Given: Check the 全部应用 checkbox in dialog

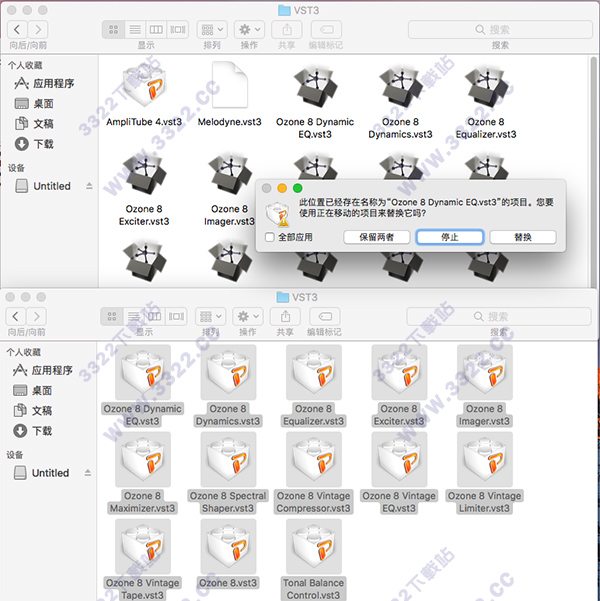Looking at the screenshot, I should (x=270, y=237).
